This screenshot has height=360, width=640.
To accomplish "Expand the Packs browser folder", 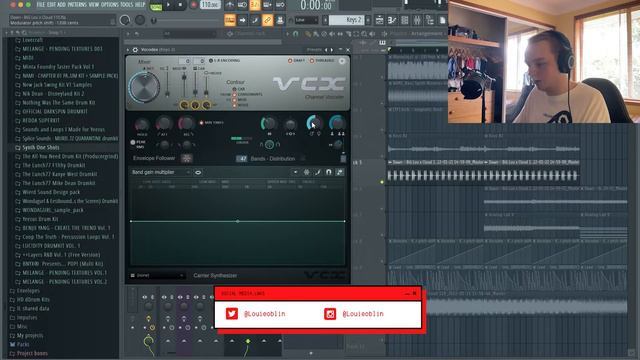I will point(23,345).
